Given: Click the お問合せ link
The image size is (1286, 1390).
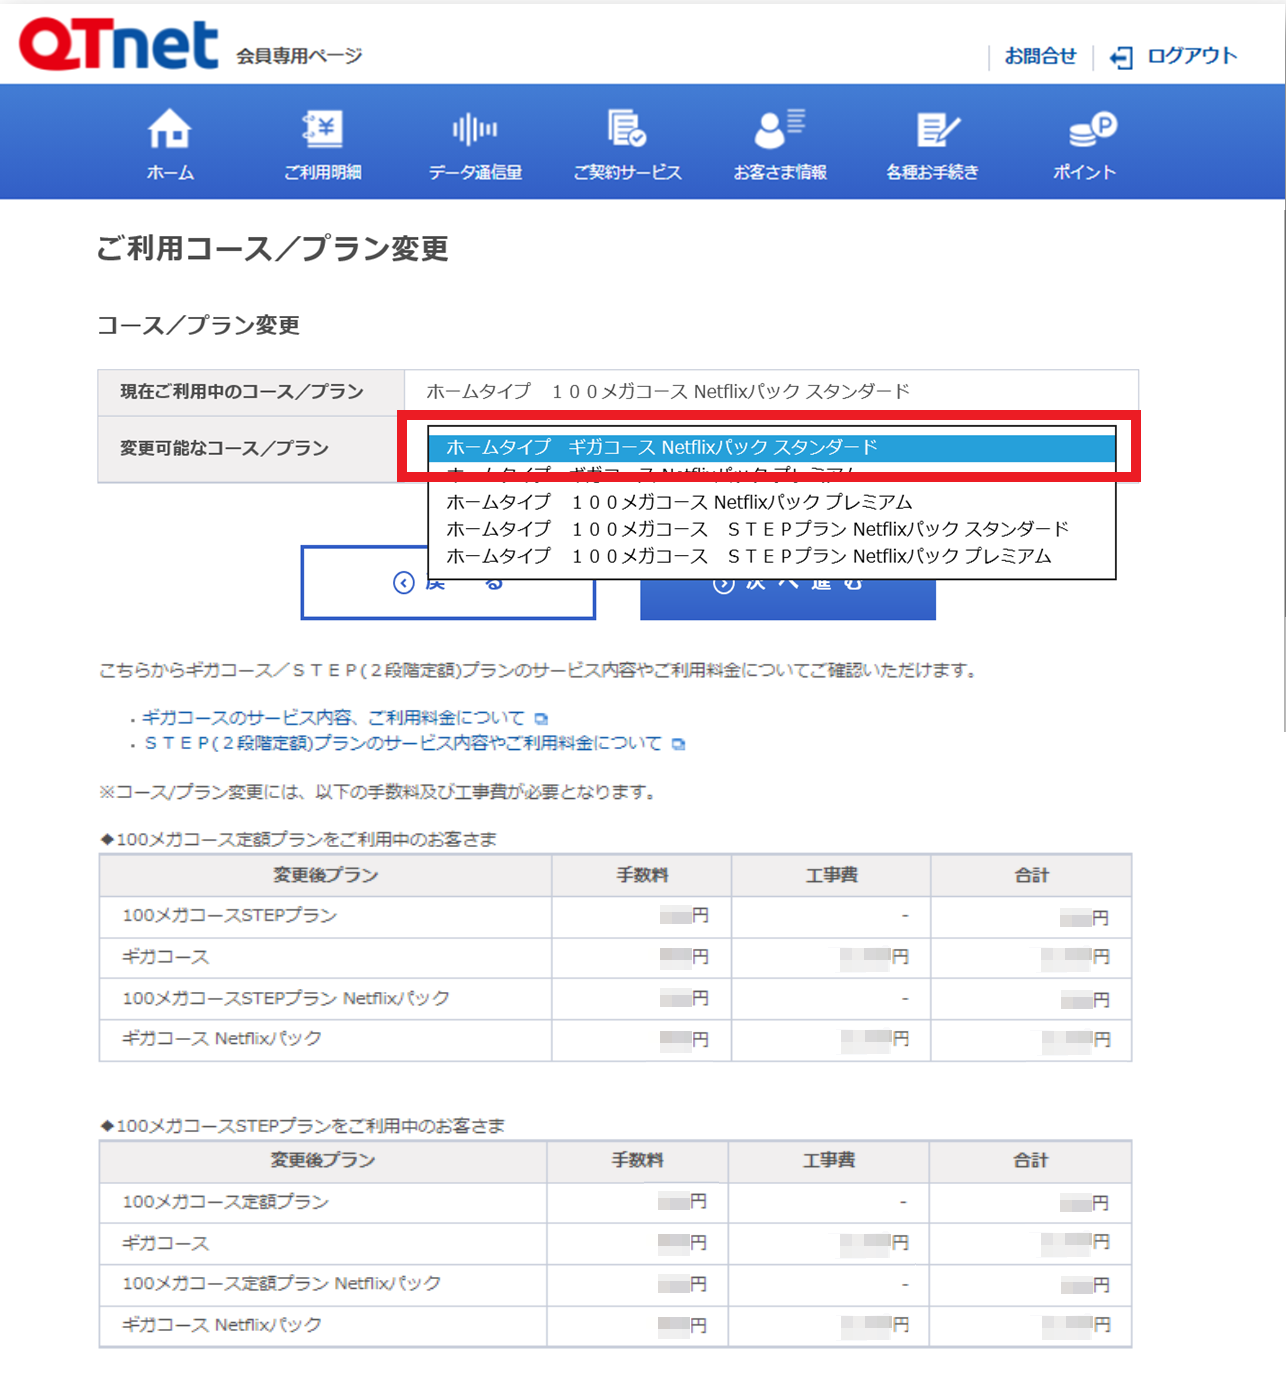Looking at the screenshot, I should tap(1040, 56).
